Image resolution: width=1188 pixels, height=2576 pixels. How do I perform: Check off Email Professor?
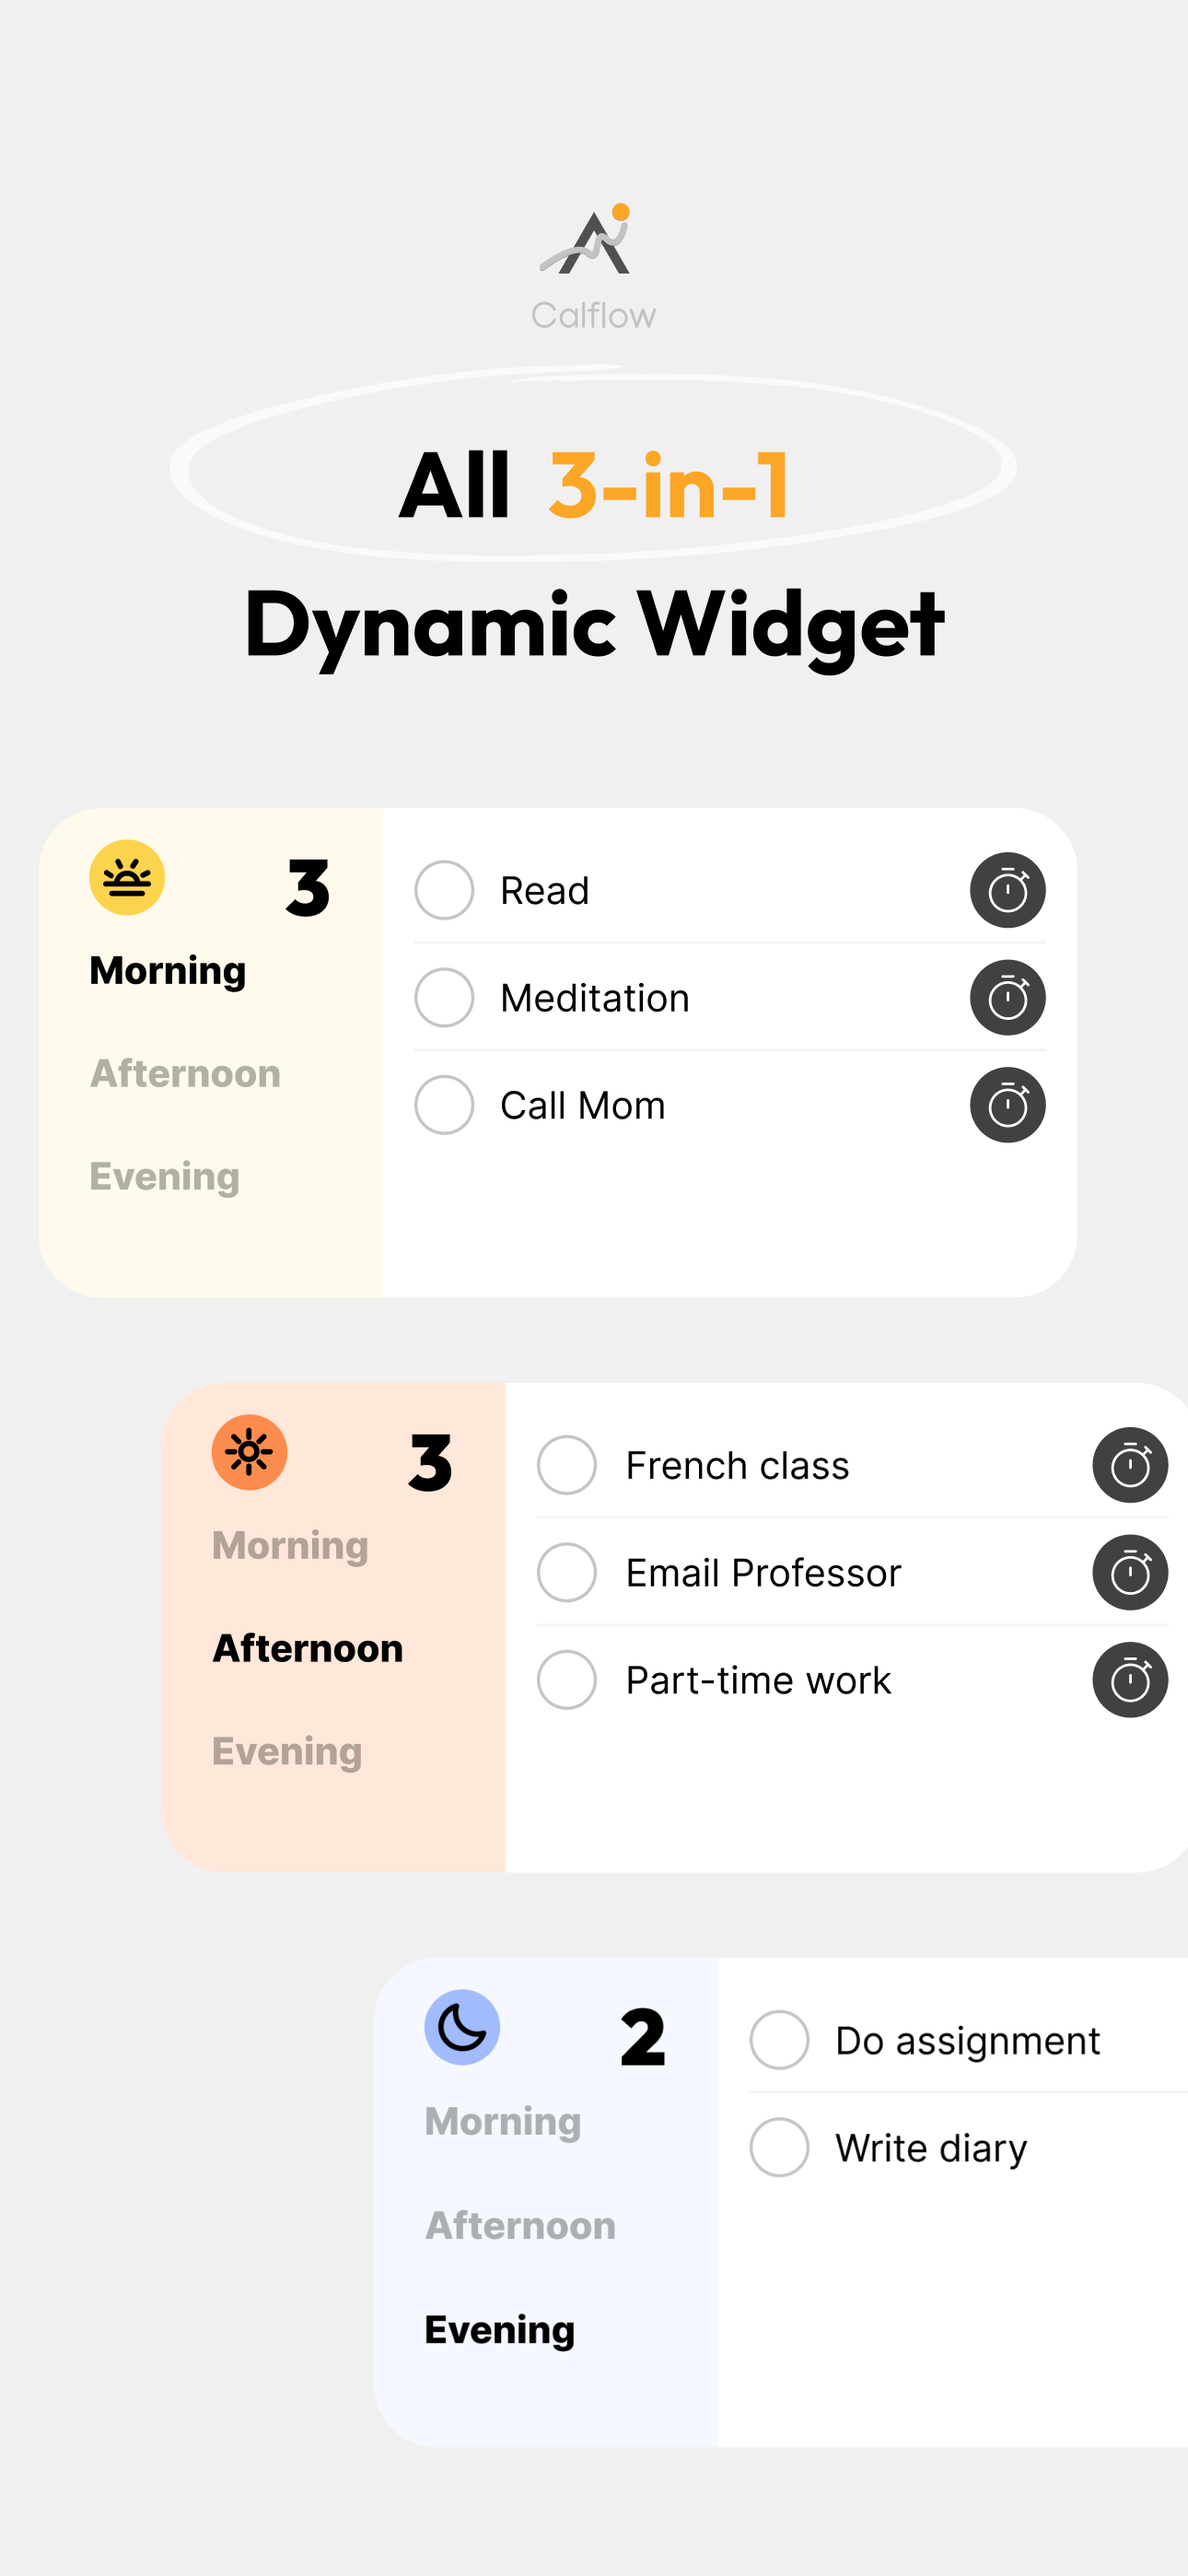[567, 1572]
